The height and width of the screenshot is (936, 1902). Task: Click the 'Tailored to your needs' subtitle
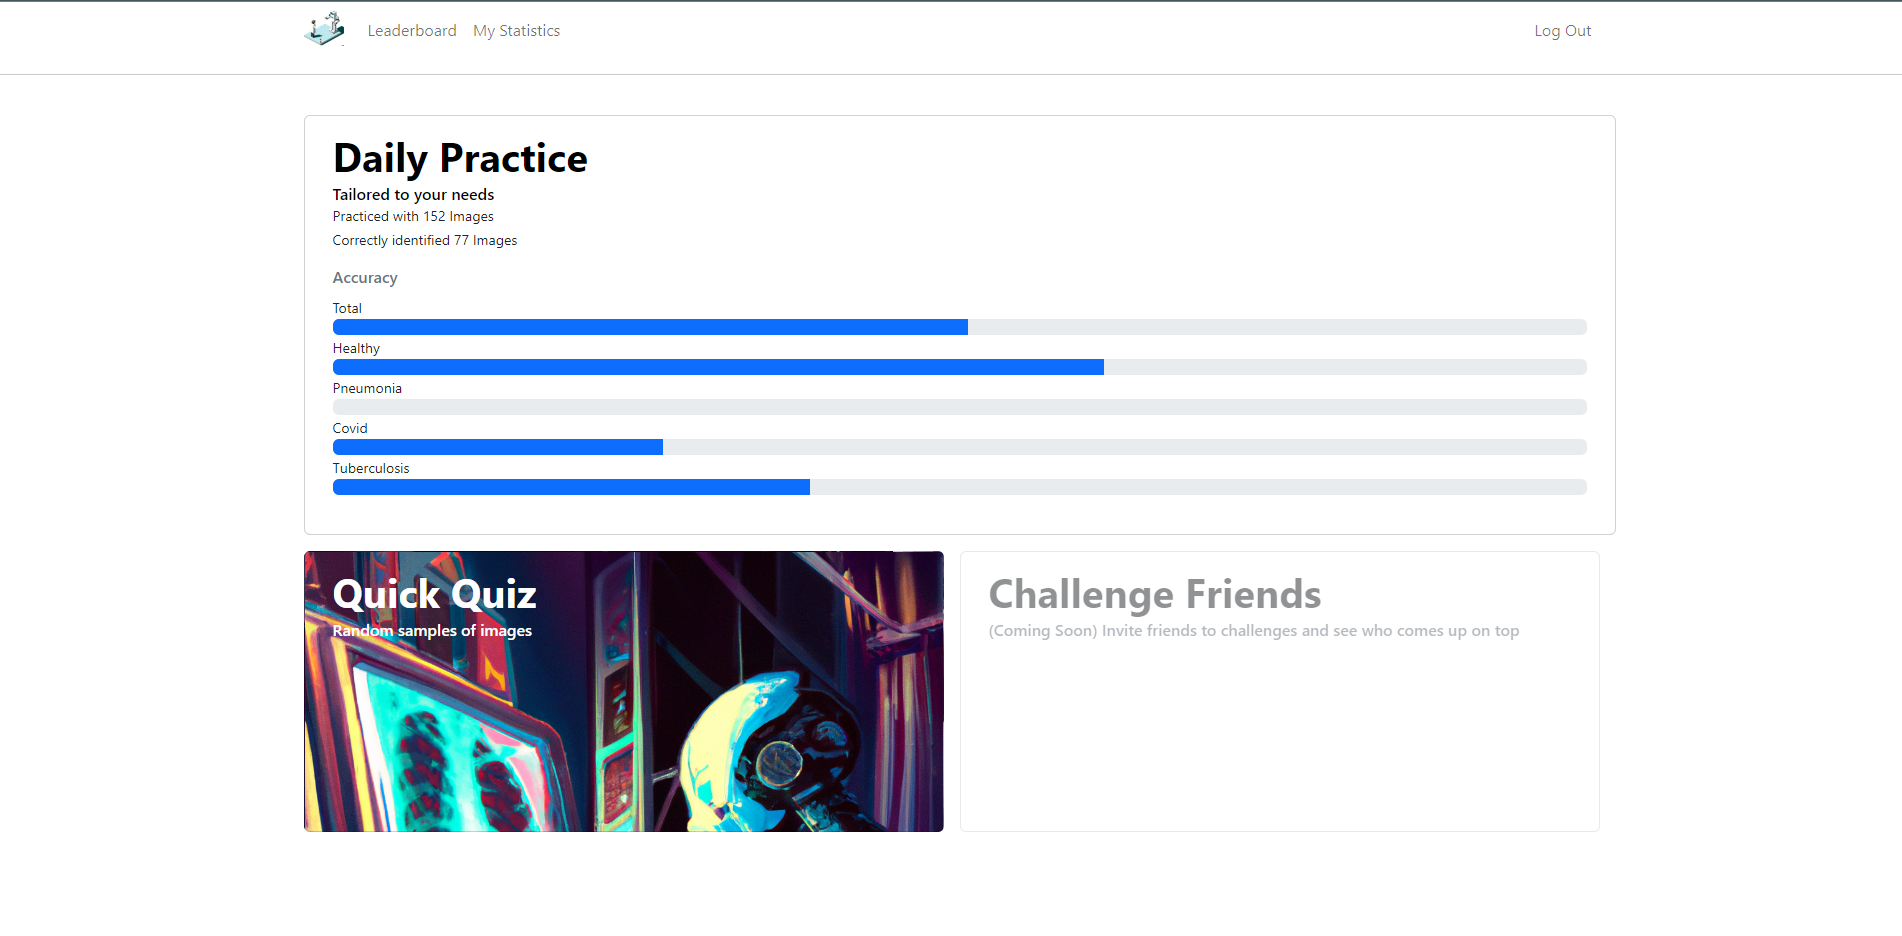[413, 195]
